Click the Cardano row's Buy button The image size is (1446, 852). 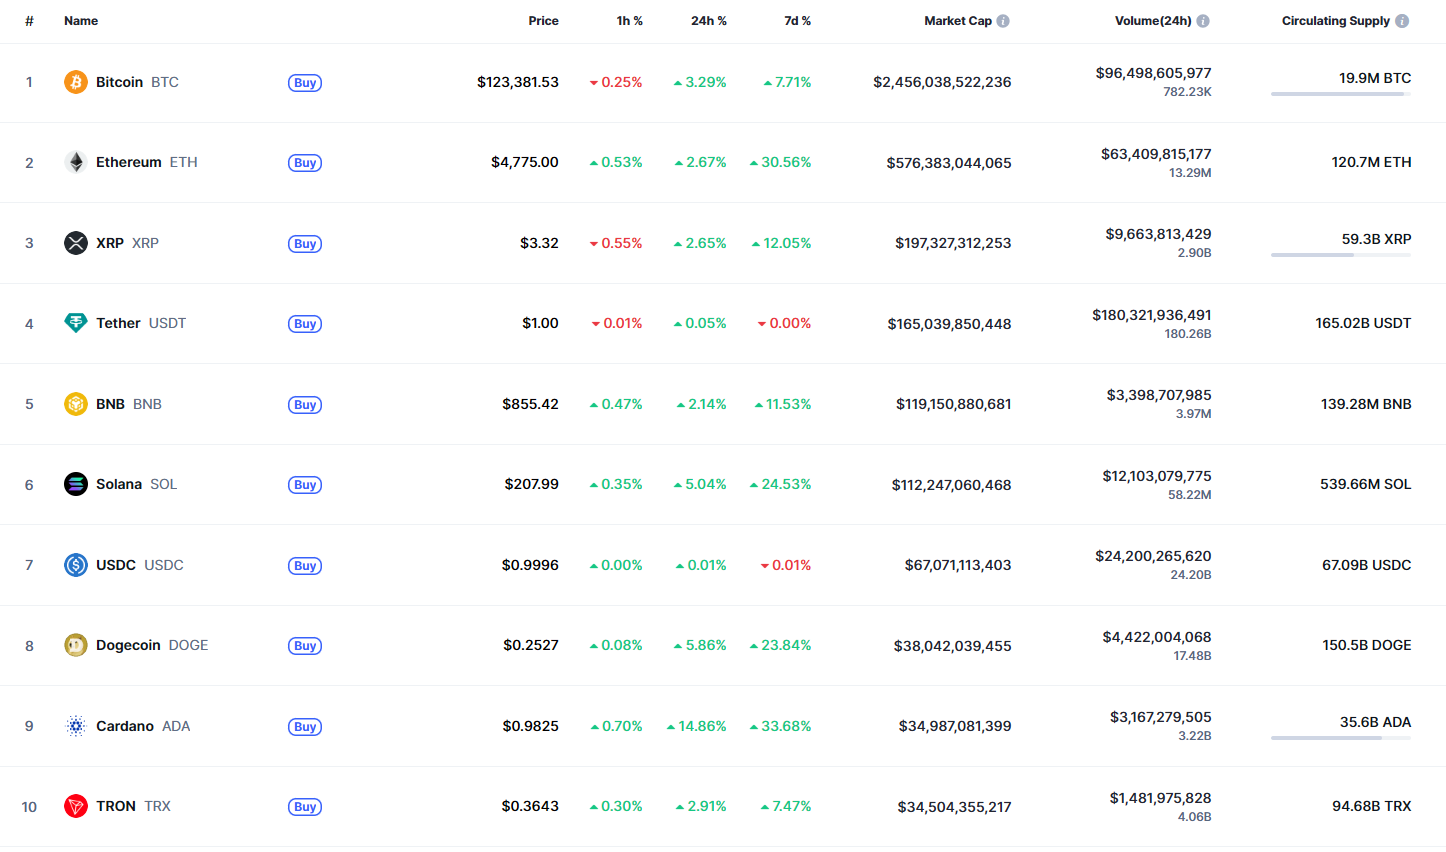pos(305,727)
